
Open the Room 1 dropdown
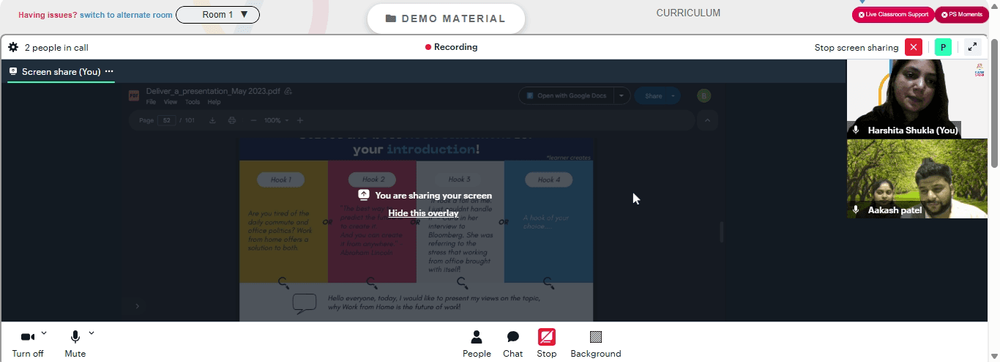point(217,15)
